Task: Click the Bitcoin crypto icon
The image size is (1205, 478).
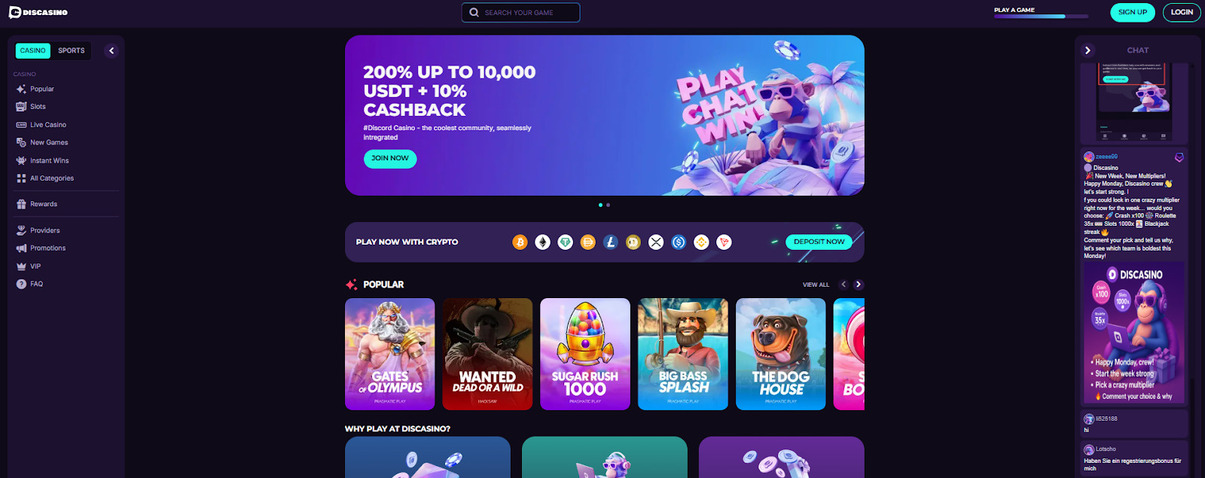Action: 520,242
